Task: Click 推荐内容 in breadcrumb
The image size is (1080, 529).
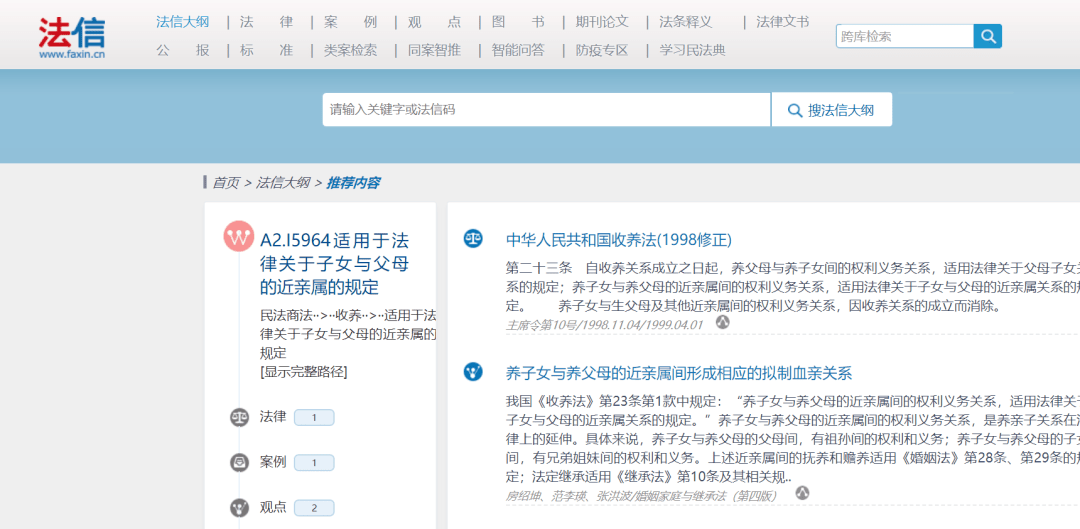Action: [x=353, y=183]
